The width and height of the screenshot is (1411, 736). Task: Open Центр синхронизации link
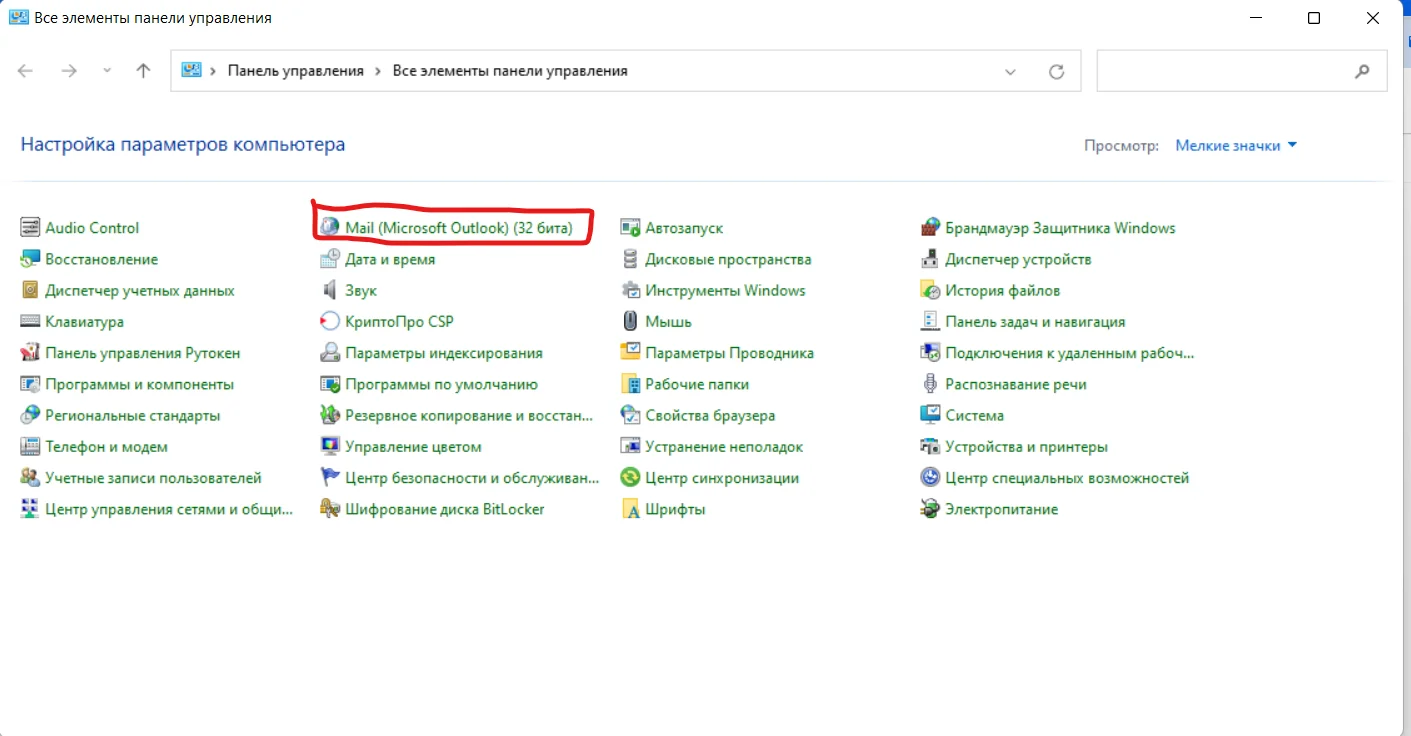[722, 478]
